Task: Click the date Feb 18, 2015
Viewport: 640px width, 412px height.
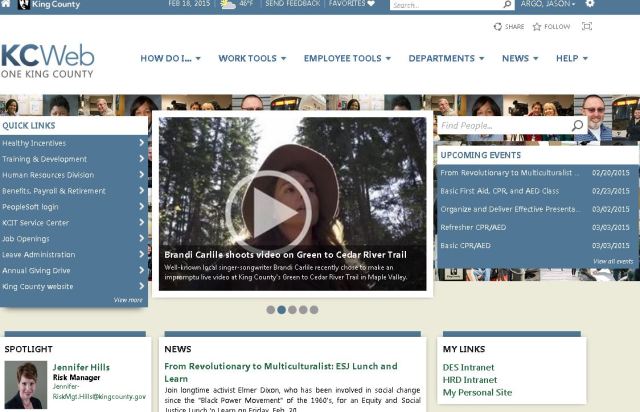Action: (189, 4)
